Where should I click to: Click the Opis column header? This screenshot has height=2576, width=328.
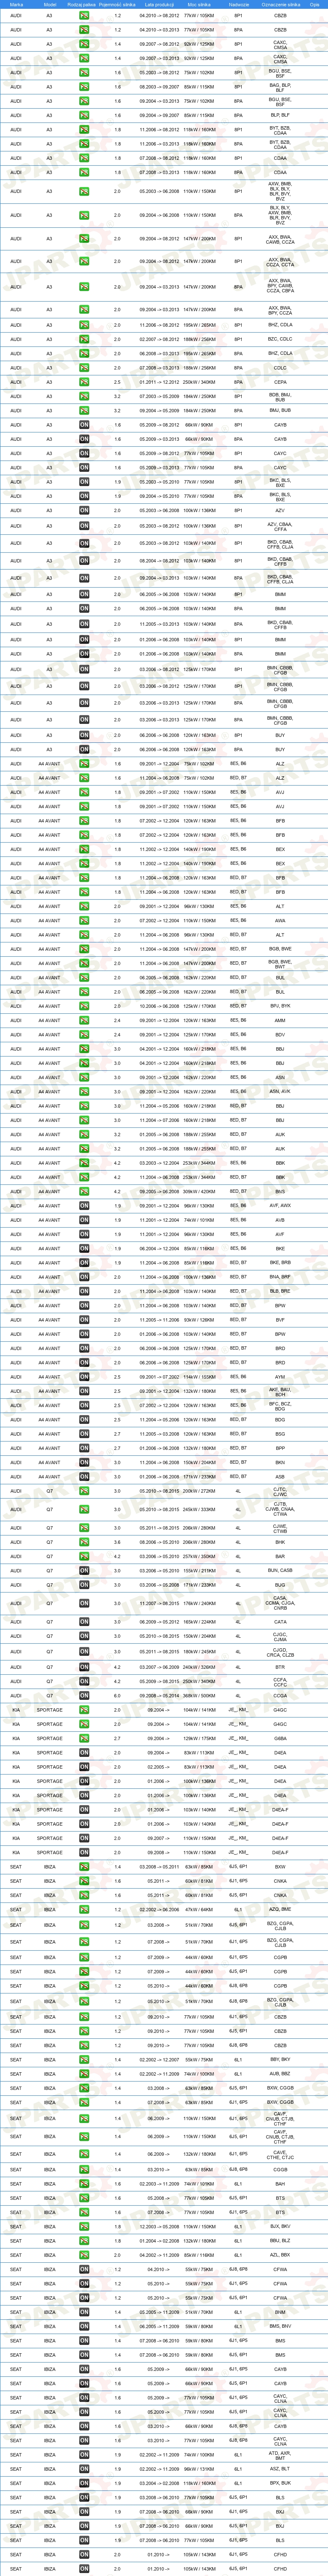[x=314, y=4]
